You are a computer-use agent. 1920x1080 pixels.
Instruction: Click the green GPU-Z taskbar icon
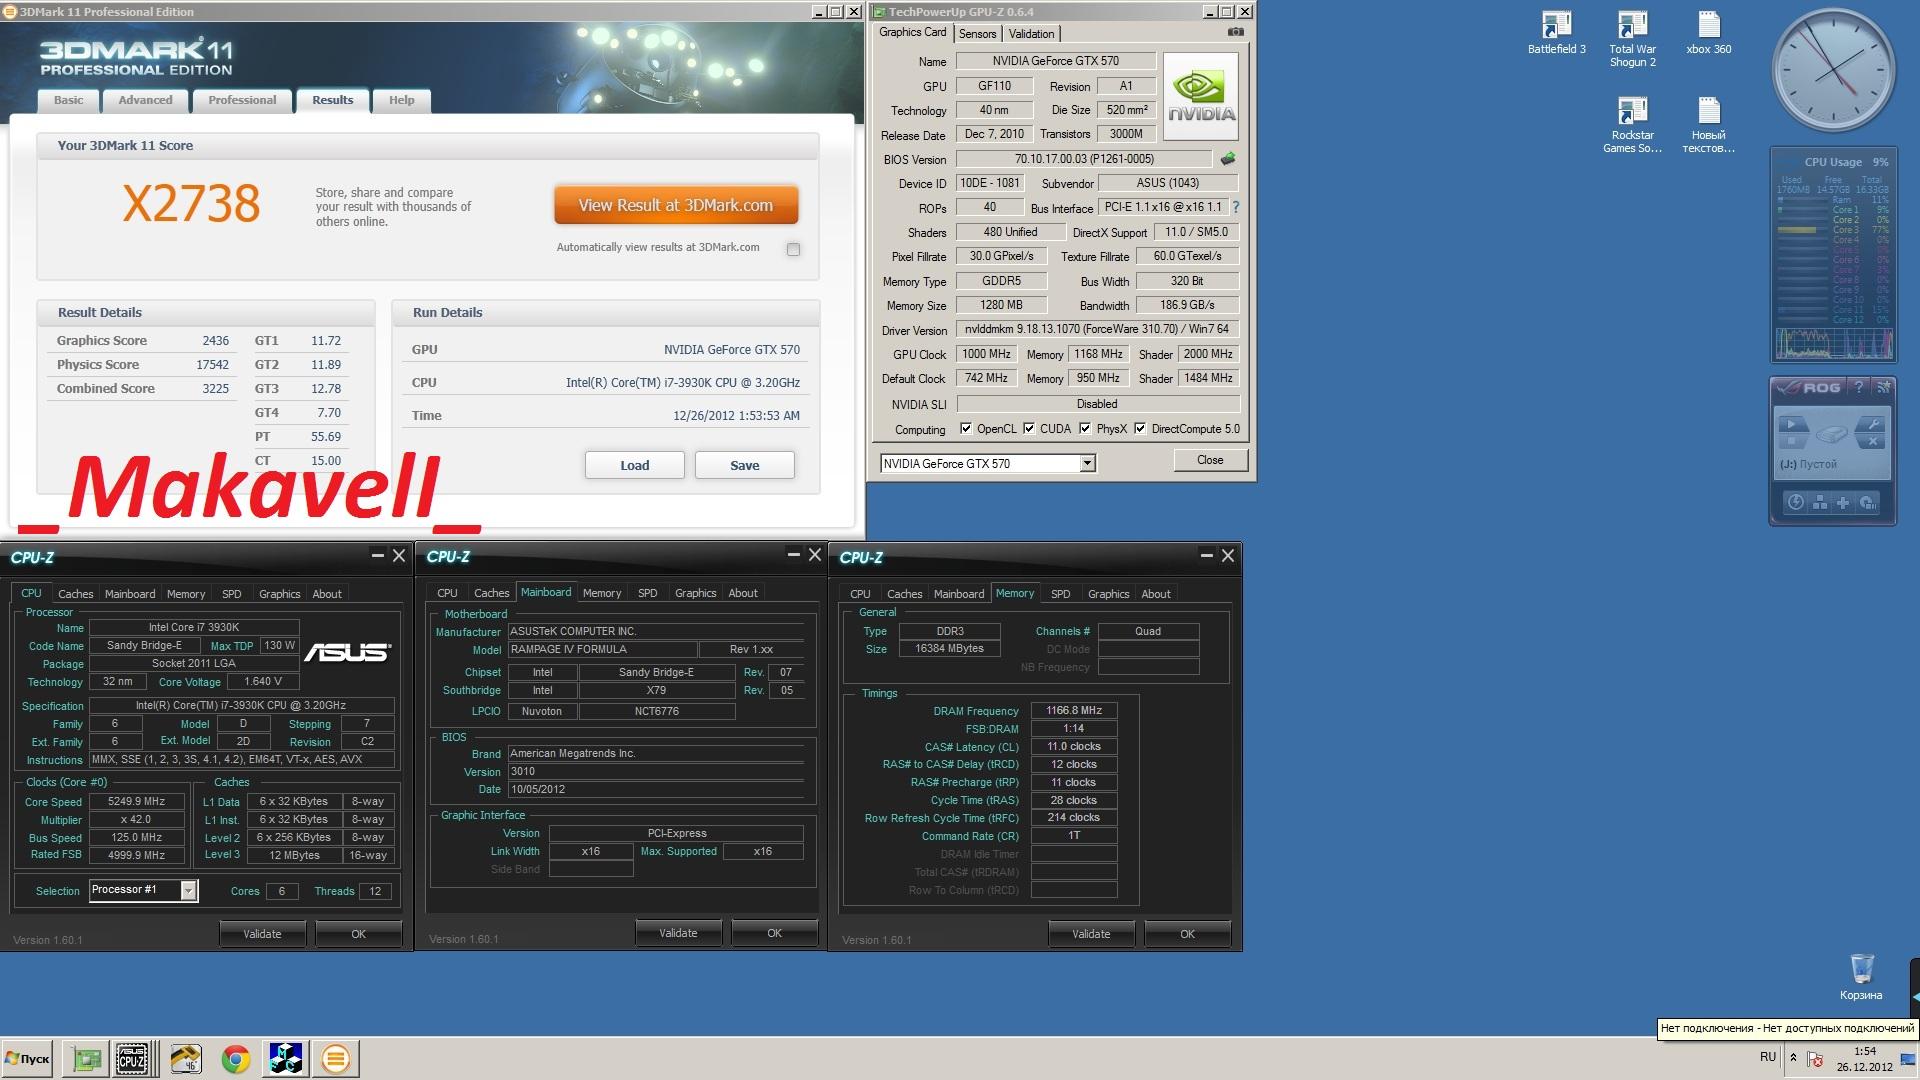(x=87, y=1058)
